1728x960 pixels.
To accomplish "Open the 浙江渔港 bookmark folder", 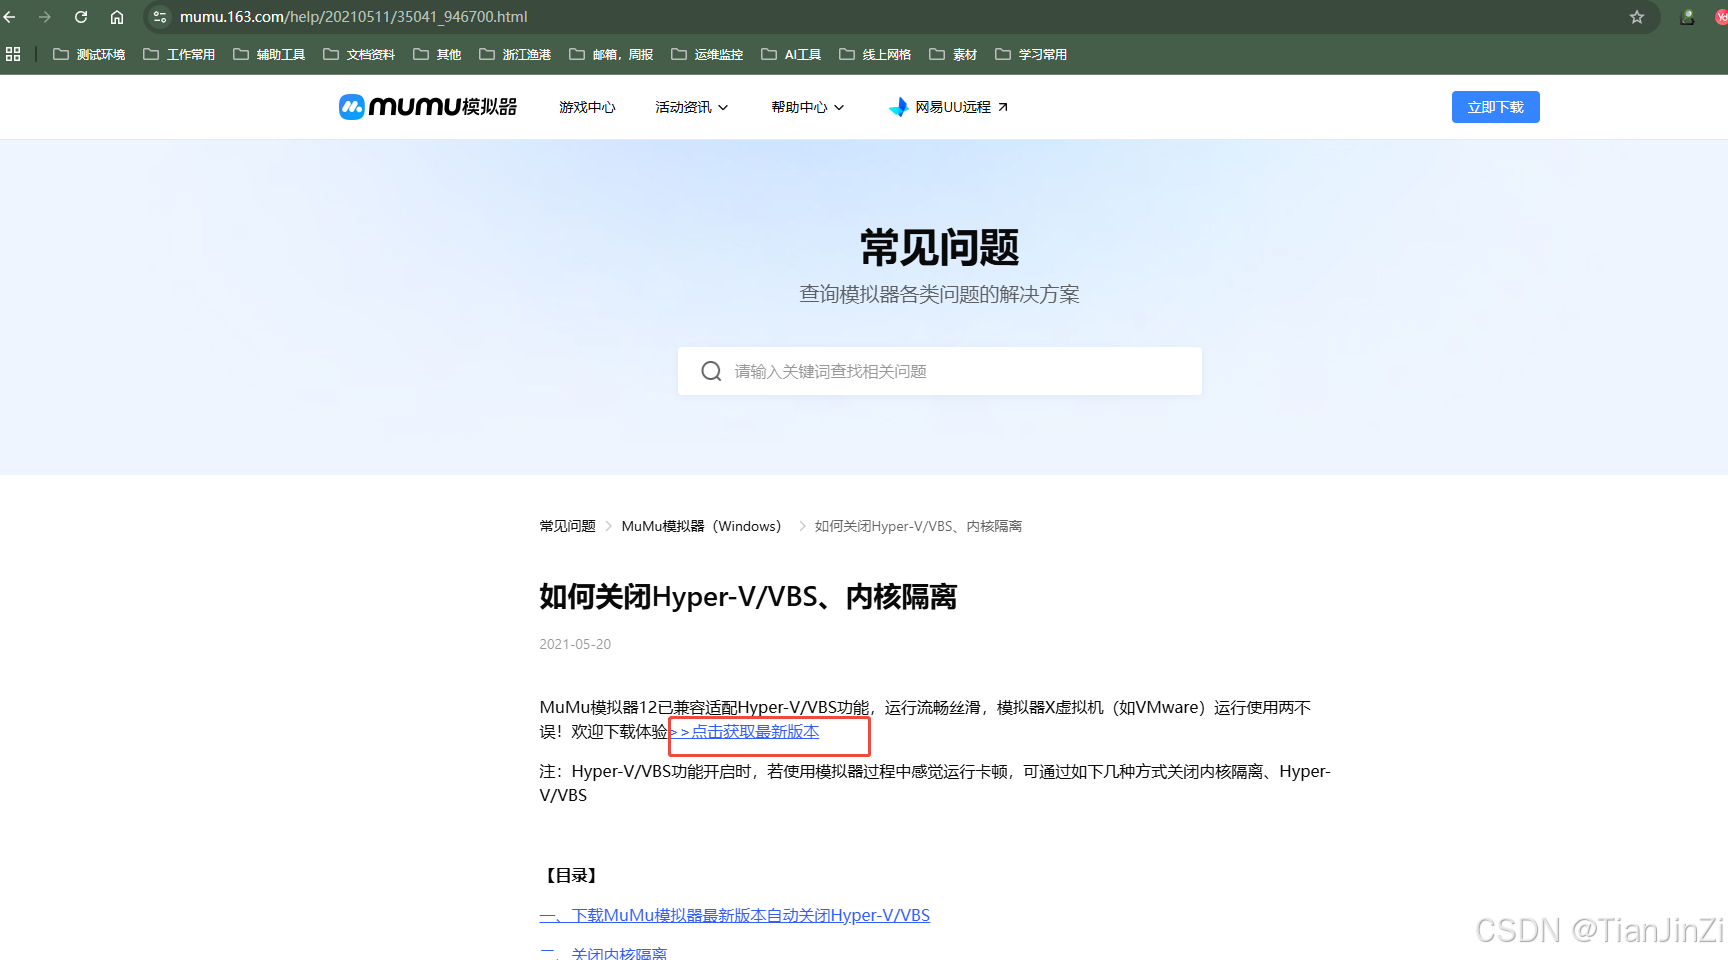I will click(x=515, y=54).
